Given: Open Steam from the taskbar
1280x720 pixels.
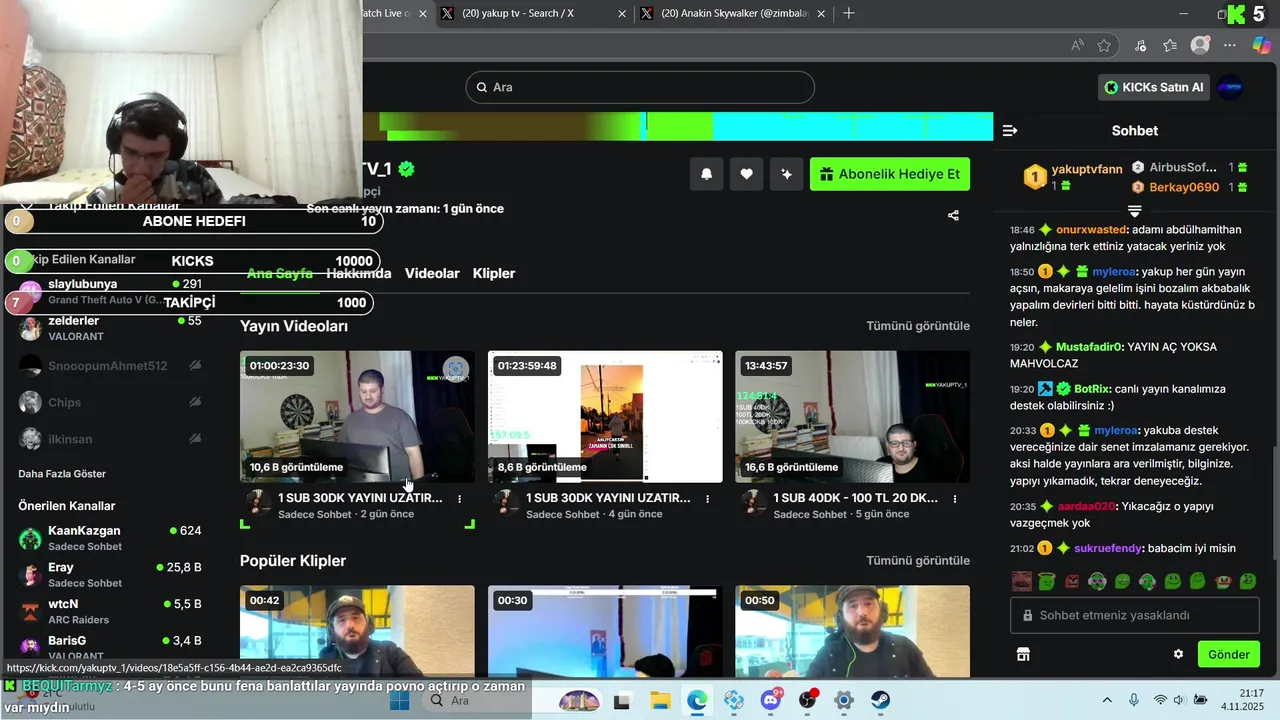Looking at the screenshot, I should [880, 700].
